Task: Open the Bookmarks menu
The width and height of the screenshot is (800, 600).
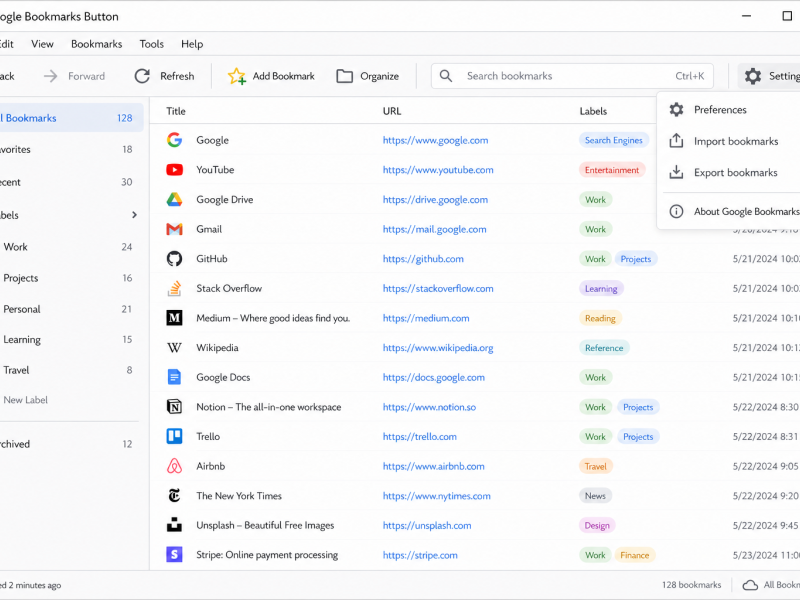Action: tap(96, 44)
